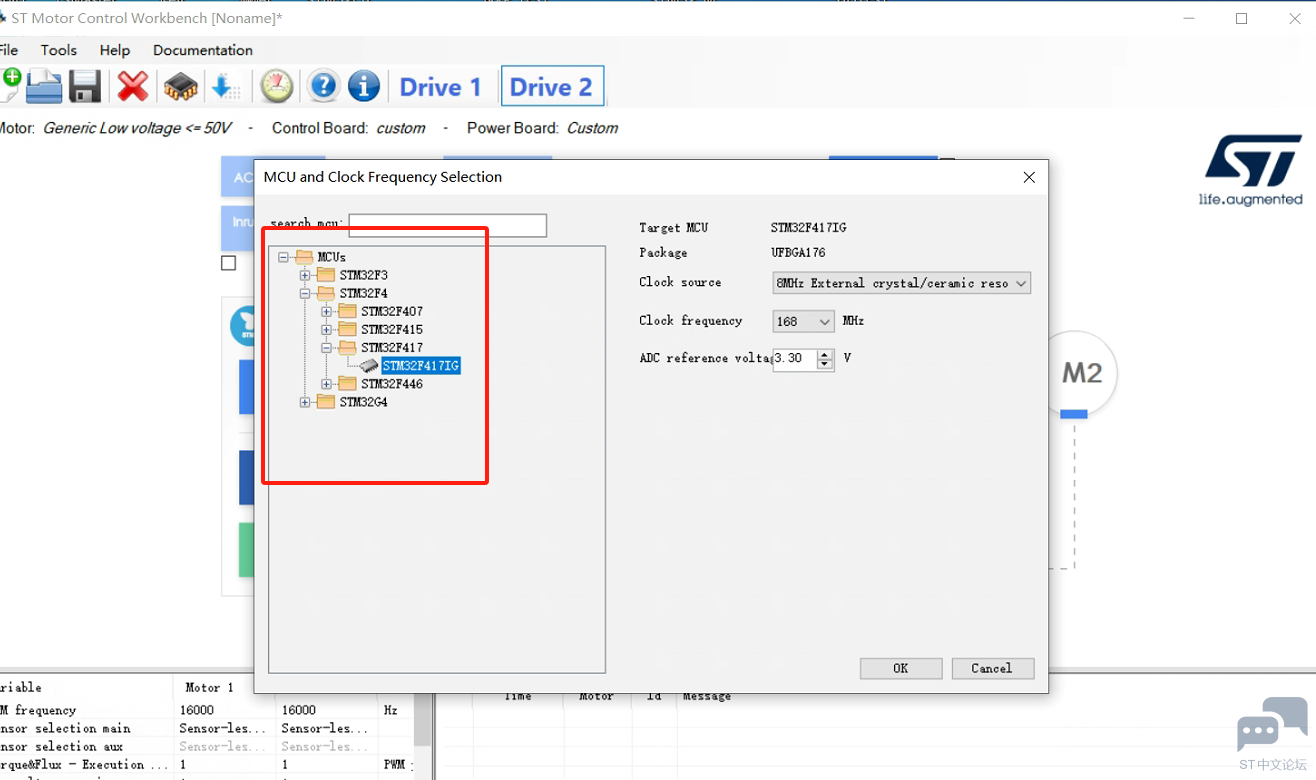The height and width of the screenshot is (780, 1316).
Task: Expand the STM32G4 family node
Action: pos(305,402)
